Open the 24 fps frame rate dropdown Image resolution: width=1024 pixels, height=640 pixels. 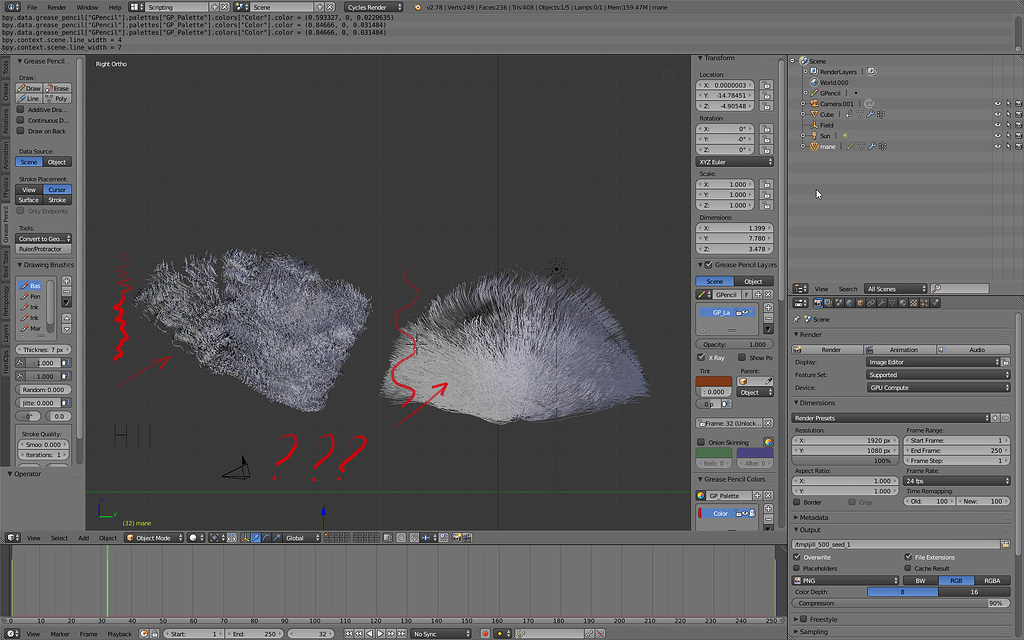[x=957, y=481]
